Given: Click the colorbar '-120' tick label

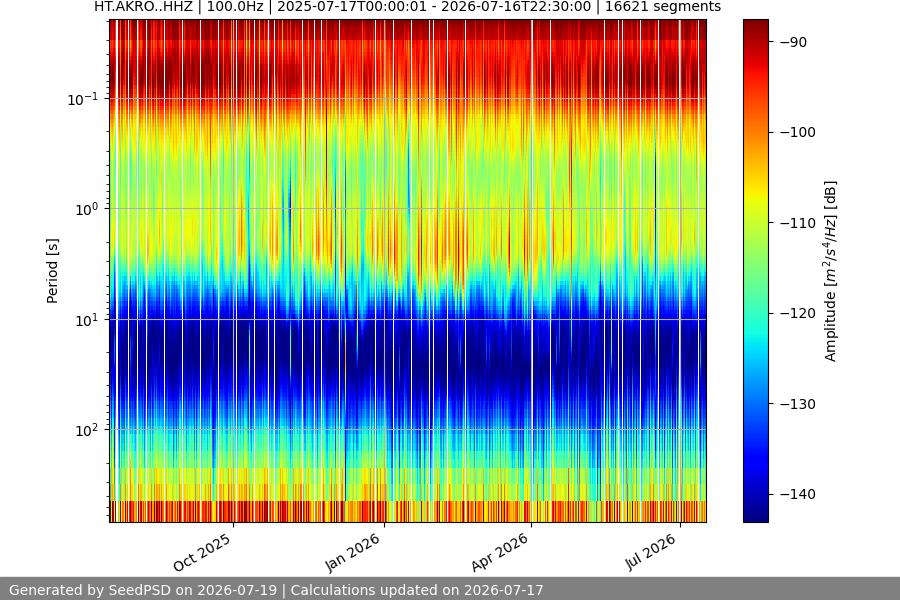Looking at the screenshot, I should pos(798,313).
